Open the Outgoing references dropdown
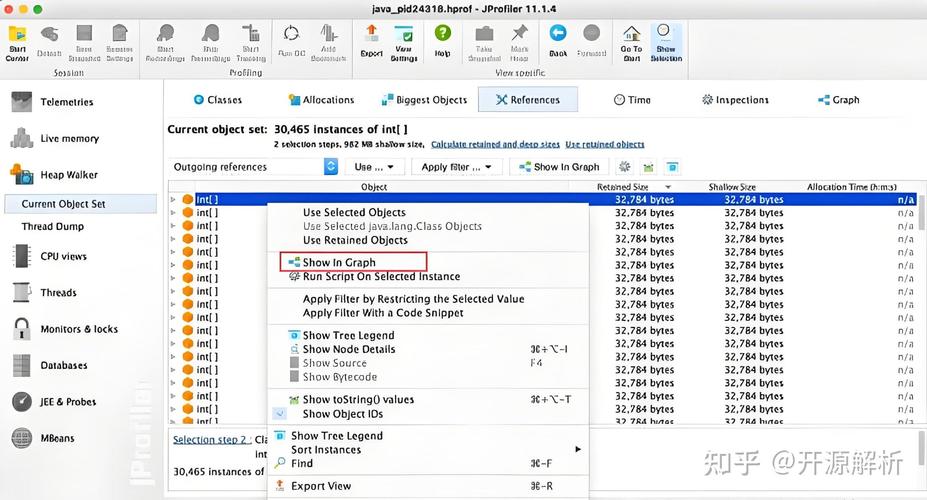The width and height of the screenshot is (927, 500). (x=254, y=167)
